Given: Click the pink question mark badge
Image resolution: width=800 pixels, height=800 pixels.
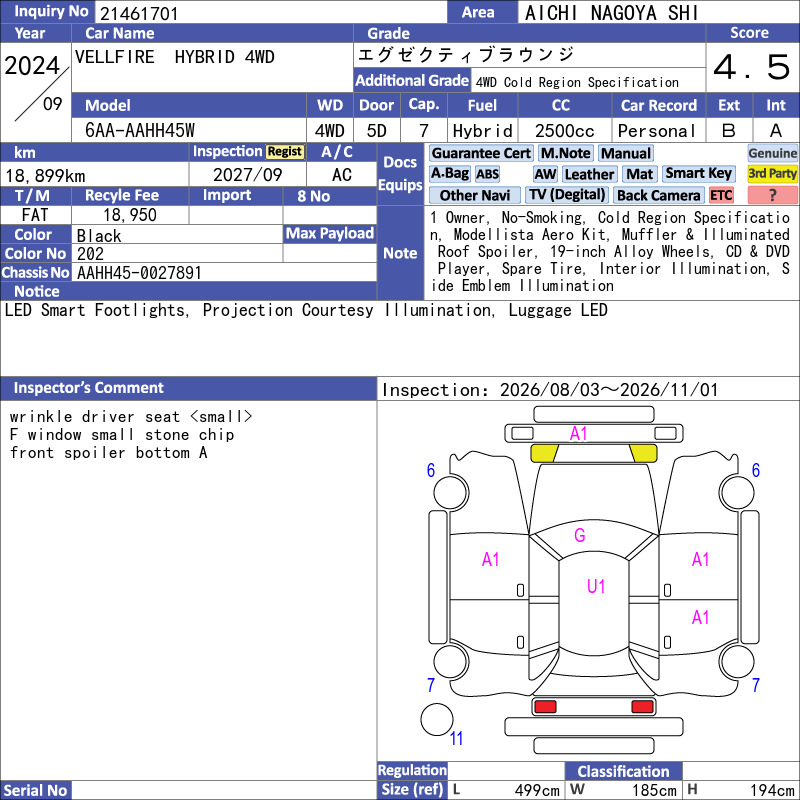Looking at the screenshot, I should coord(772,195).
